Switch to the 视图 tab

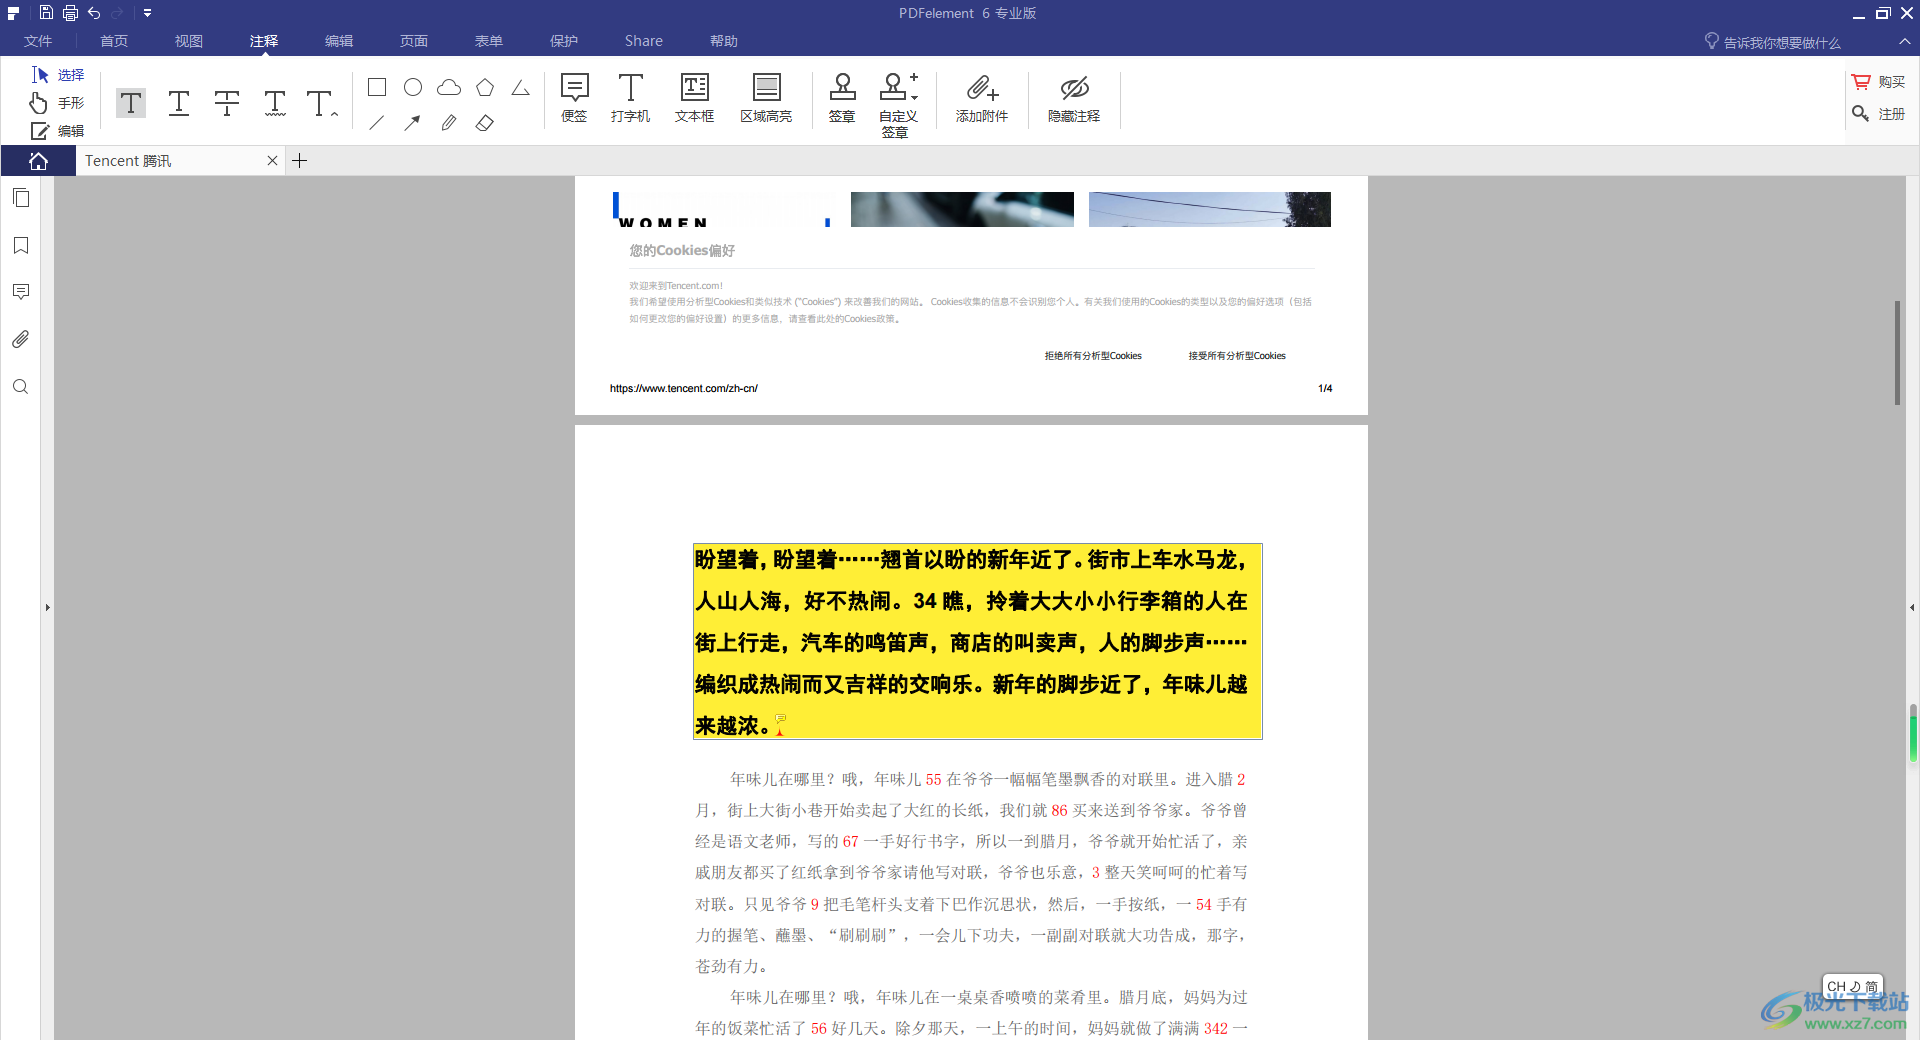(x=189, y=41)
